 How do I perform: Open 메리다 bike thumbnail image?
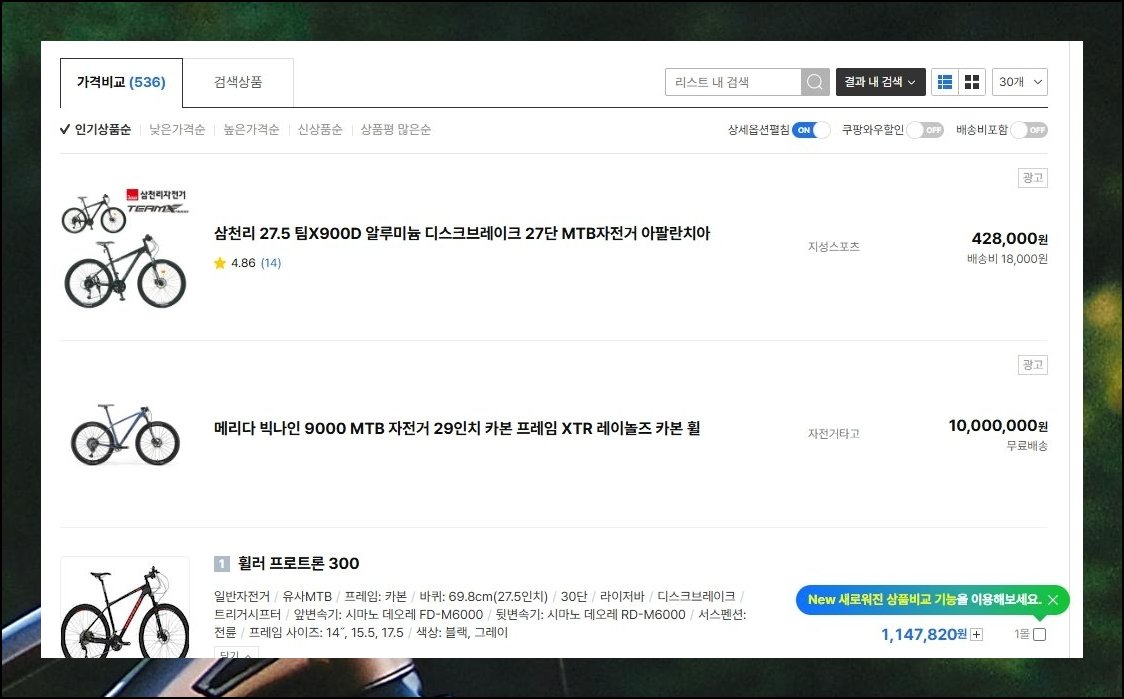[x=125, y=434]
